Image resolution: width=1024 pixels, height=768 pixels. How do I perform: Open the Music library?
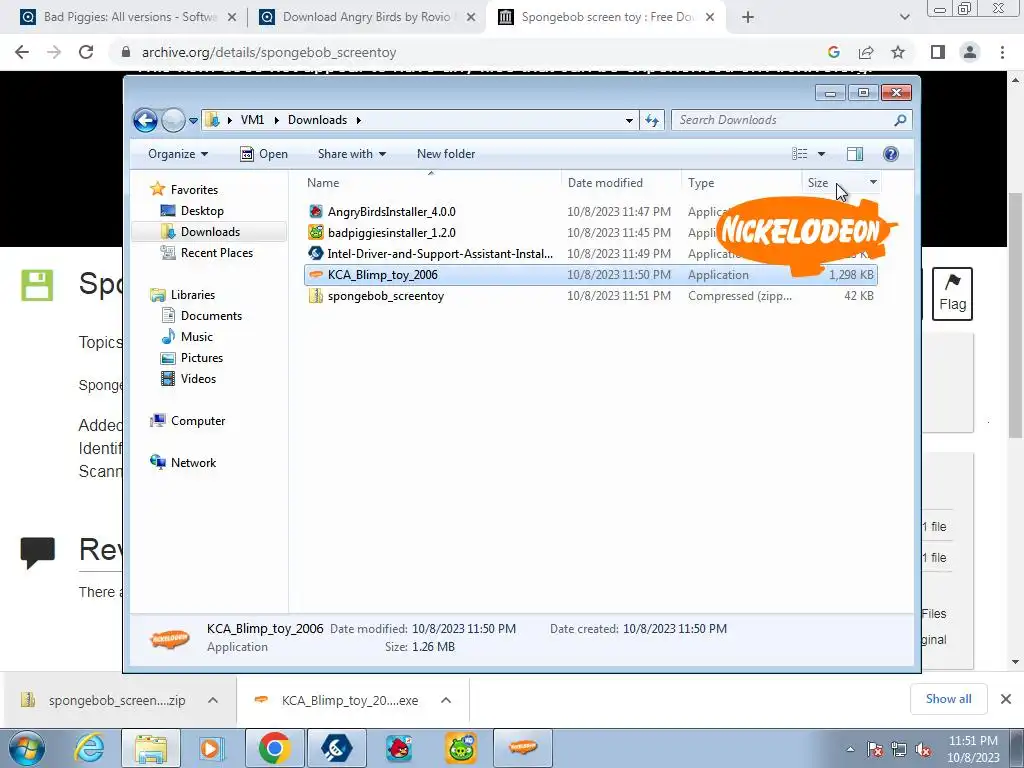(197, 337)
